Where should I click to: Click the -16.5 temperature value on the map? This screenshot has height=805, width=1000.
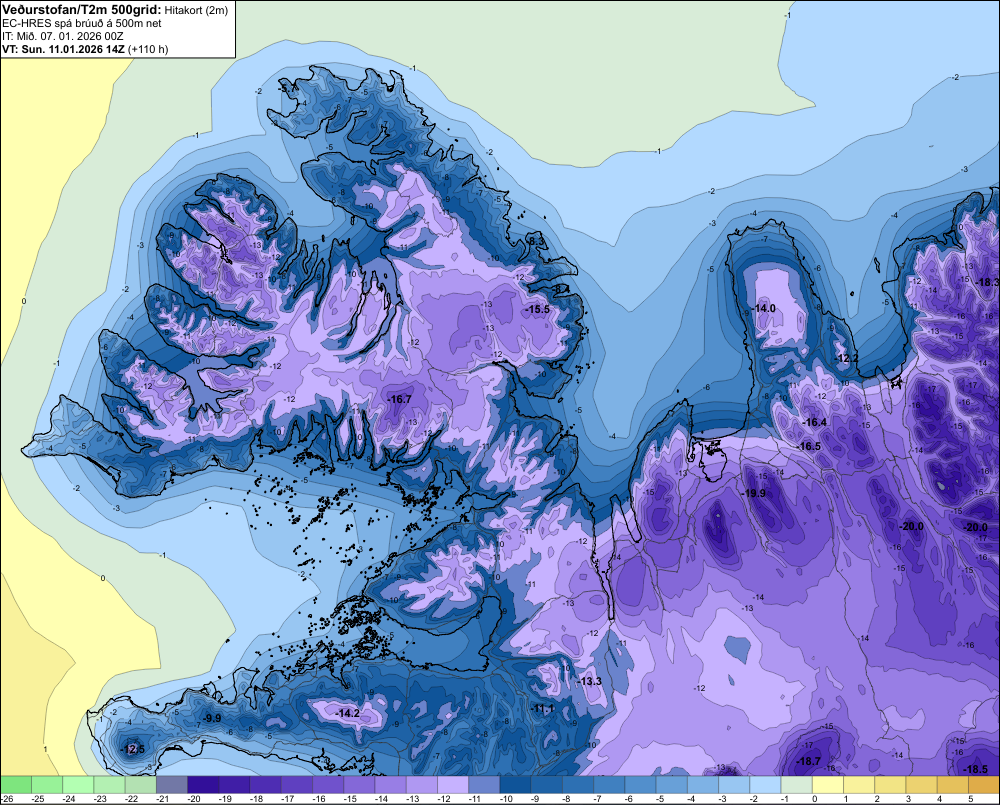pos(809,446)
